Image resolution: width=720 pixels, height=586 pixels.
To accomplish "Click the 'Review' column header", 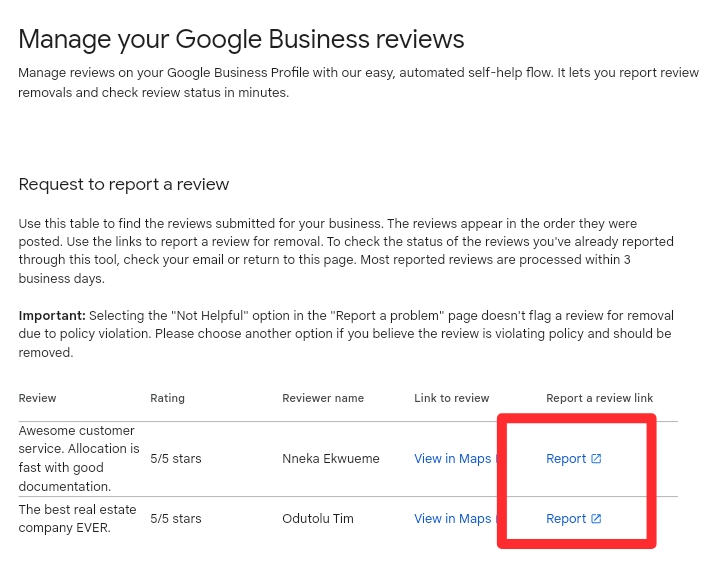I will (37, 398).
